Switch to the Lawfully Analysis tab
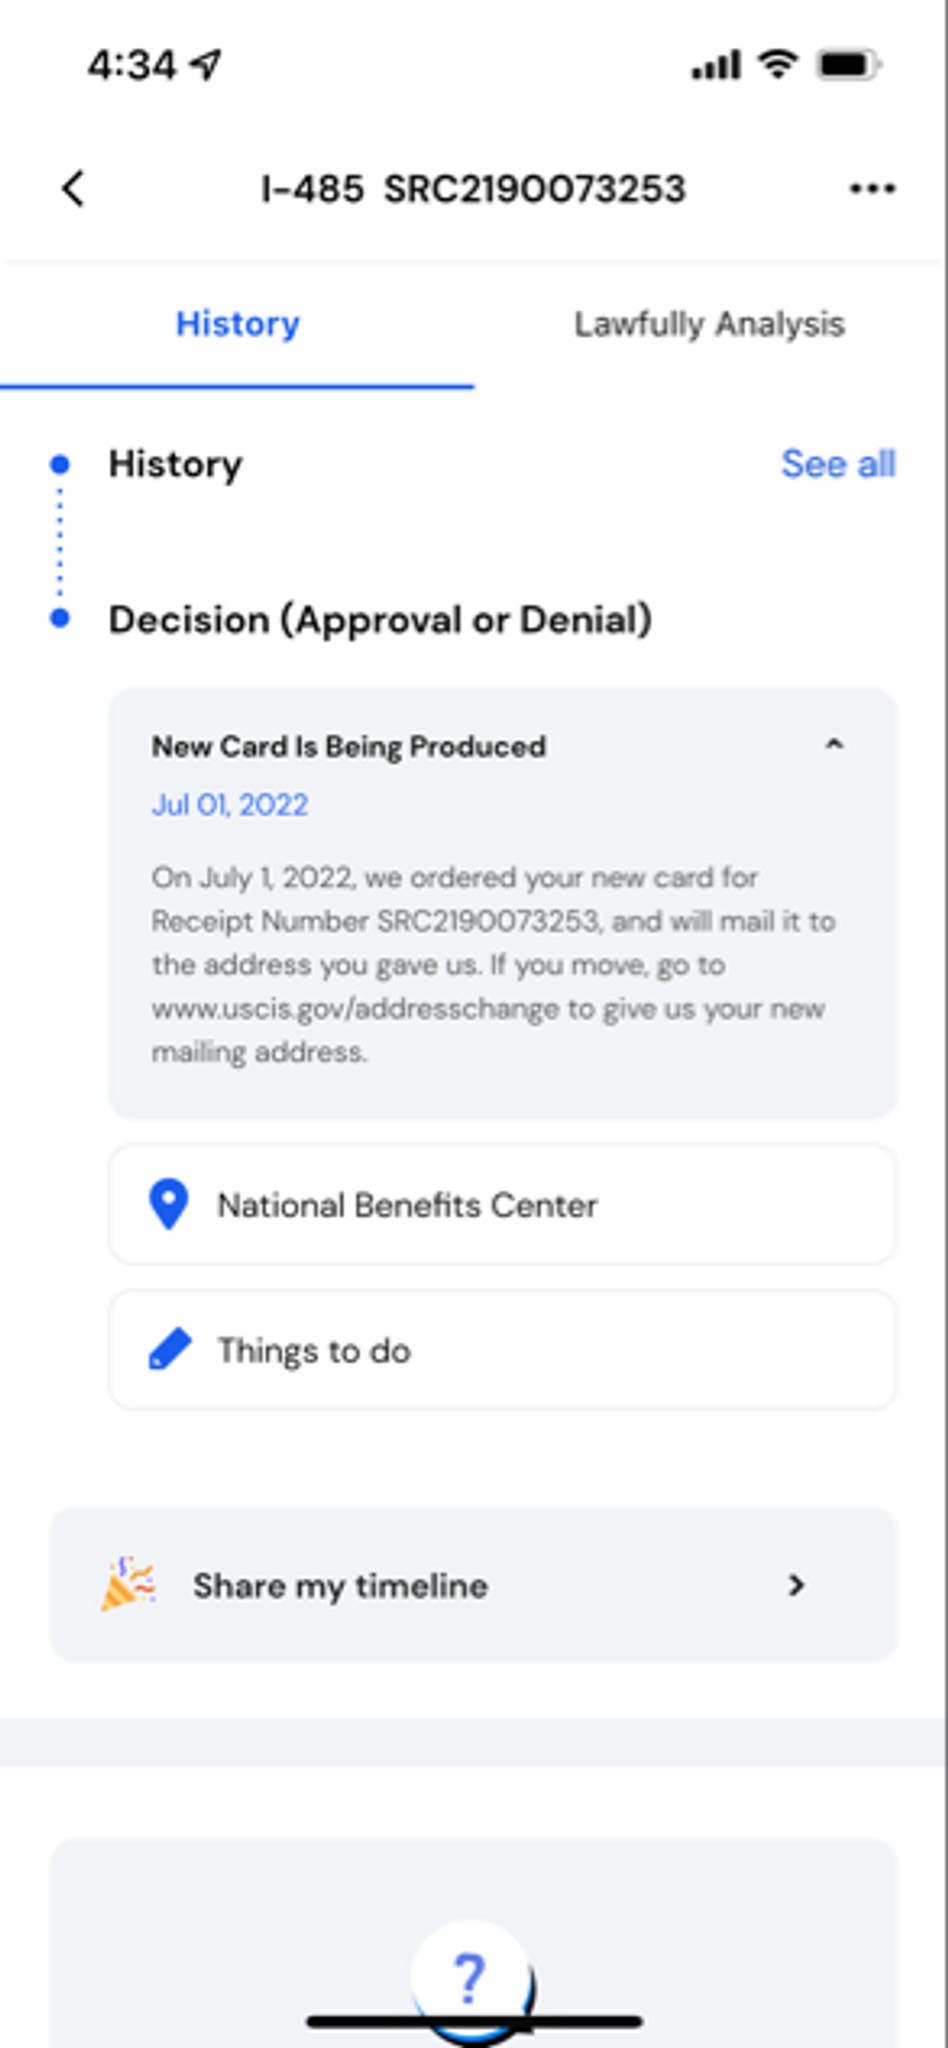948x2048 pixels. click(709, 324)
